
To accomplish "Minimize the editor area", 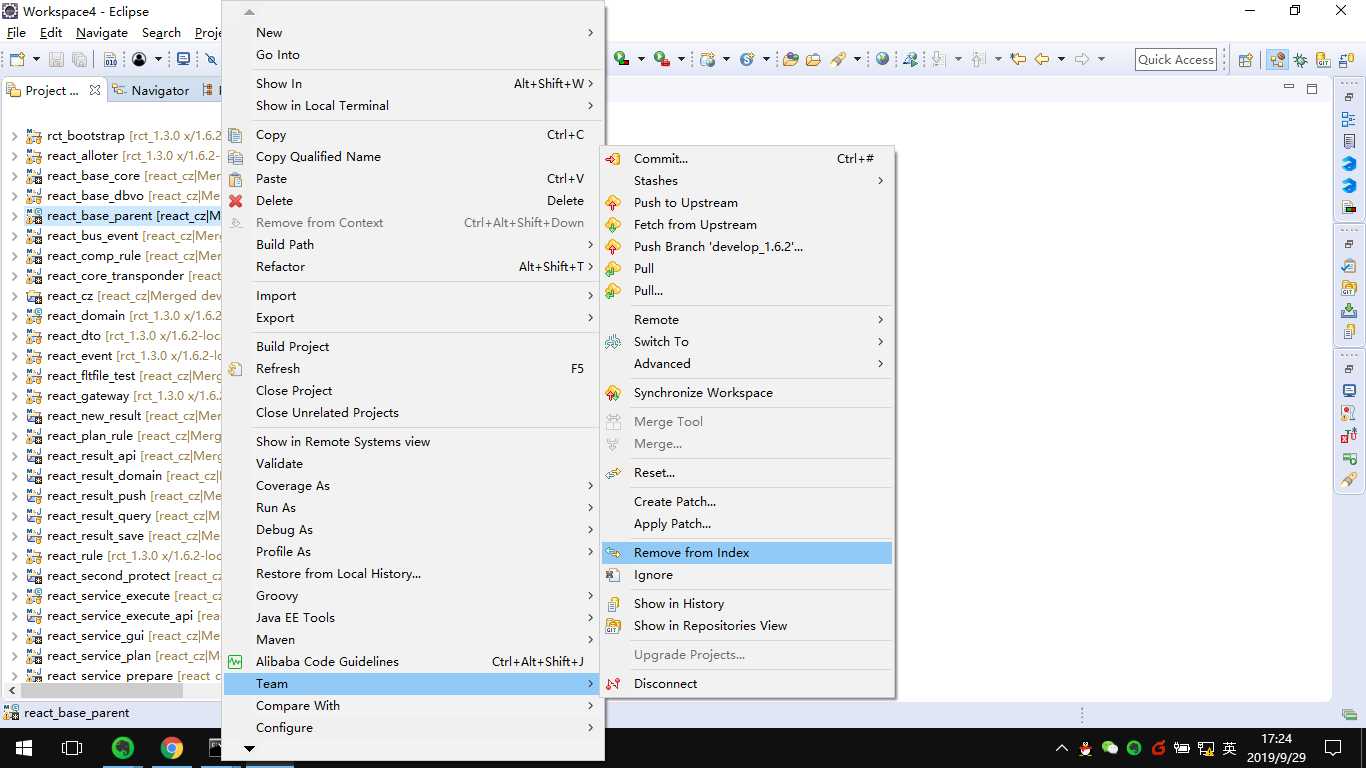I will coord(1289,88).
